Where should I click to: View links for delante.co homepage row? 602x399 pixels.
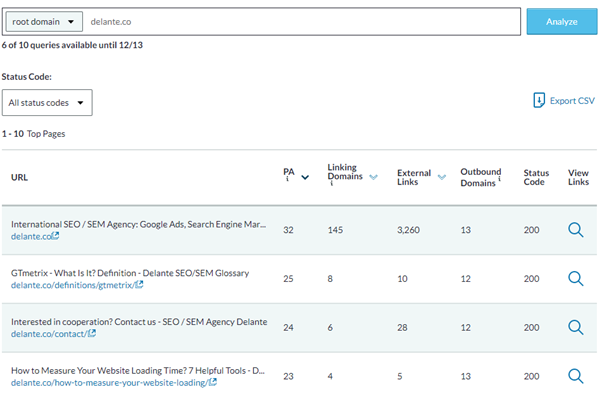[x=576, y=230]
